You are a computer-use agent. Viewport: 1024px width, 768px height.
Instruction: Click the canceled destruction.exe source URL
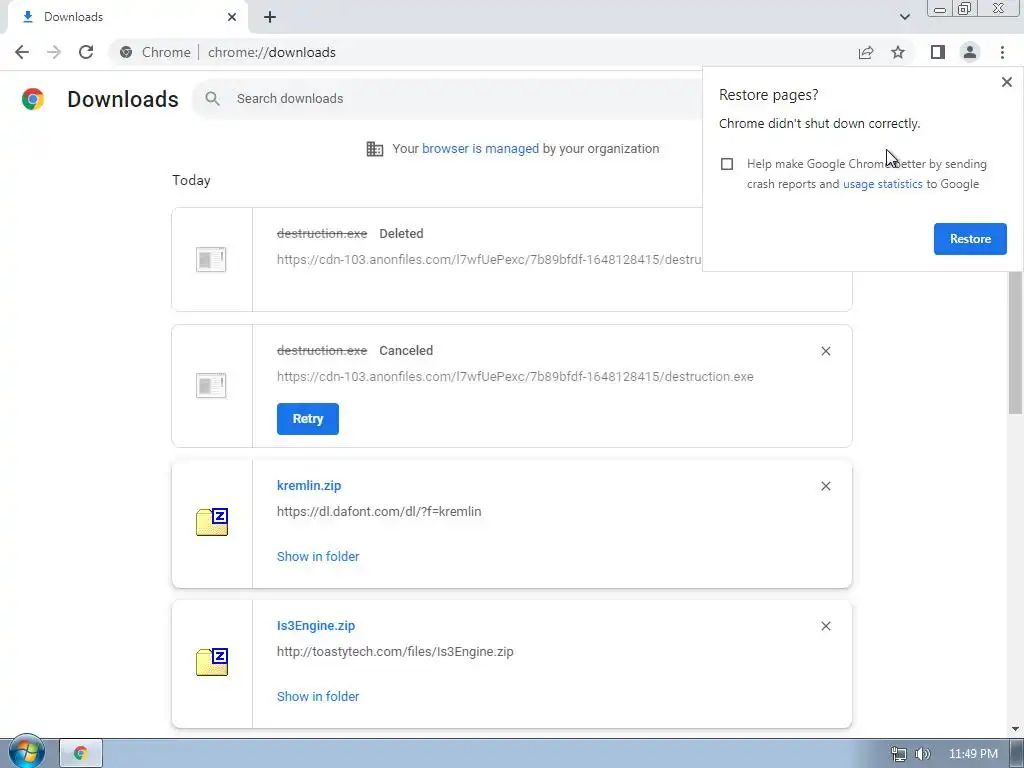pos(515,377)
